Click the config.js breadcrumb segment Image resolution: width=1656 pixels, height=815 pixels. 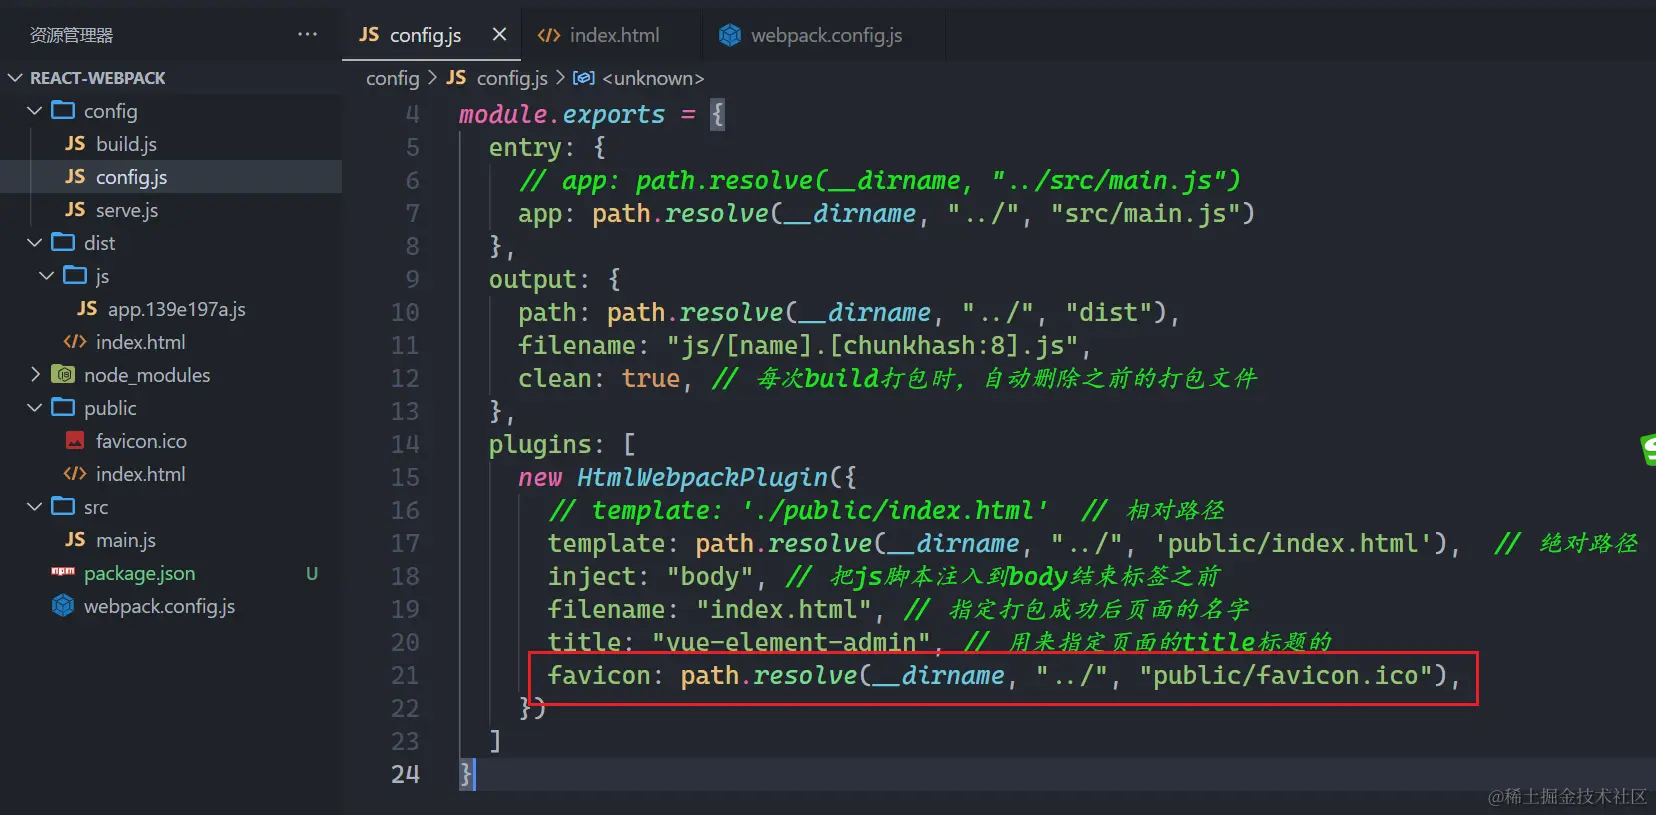[512, 78]
